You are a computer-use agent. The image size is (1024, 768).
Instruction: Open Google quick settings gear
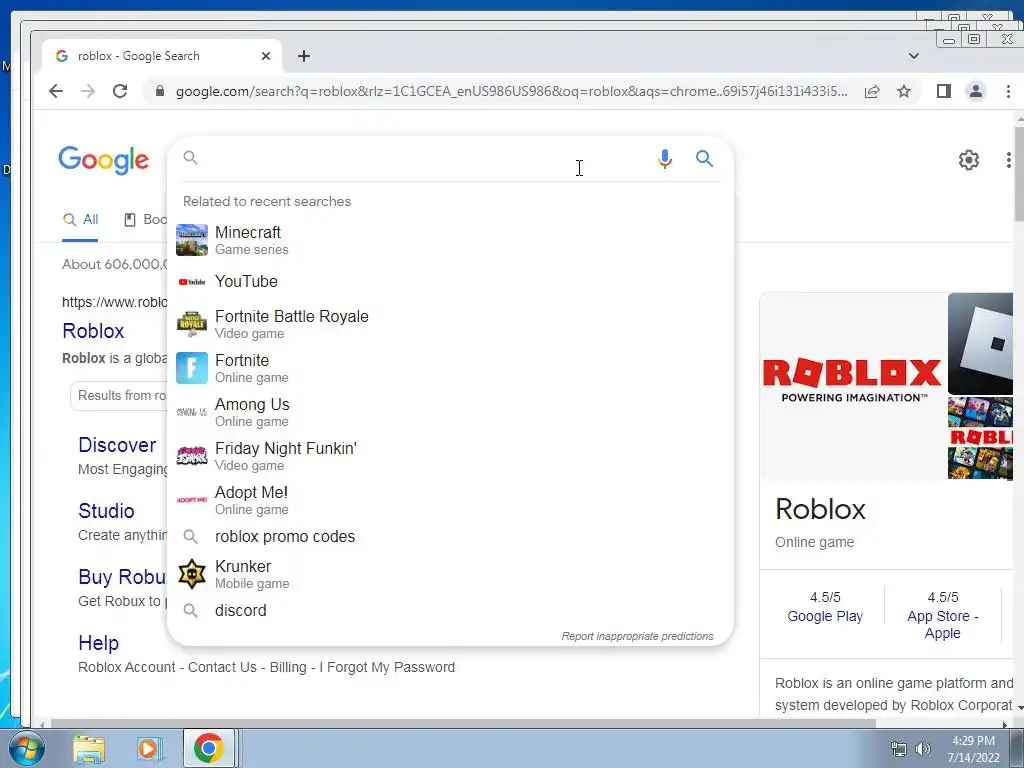pyautogui.click(x=968, y=160)
